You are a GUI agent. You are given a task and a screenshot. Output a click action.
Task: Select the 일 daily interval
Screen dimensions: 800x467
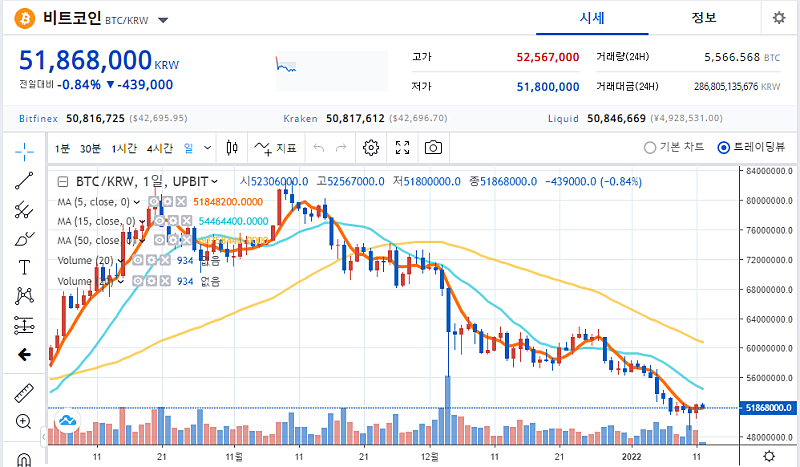click(x=189, y=148)
